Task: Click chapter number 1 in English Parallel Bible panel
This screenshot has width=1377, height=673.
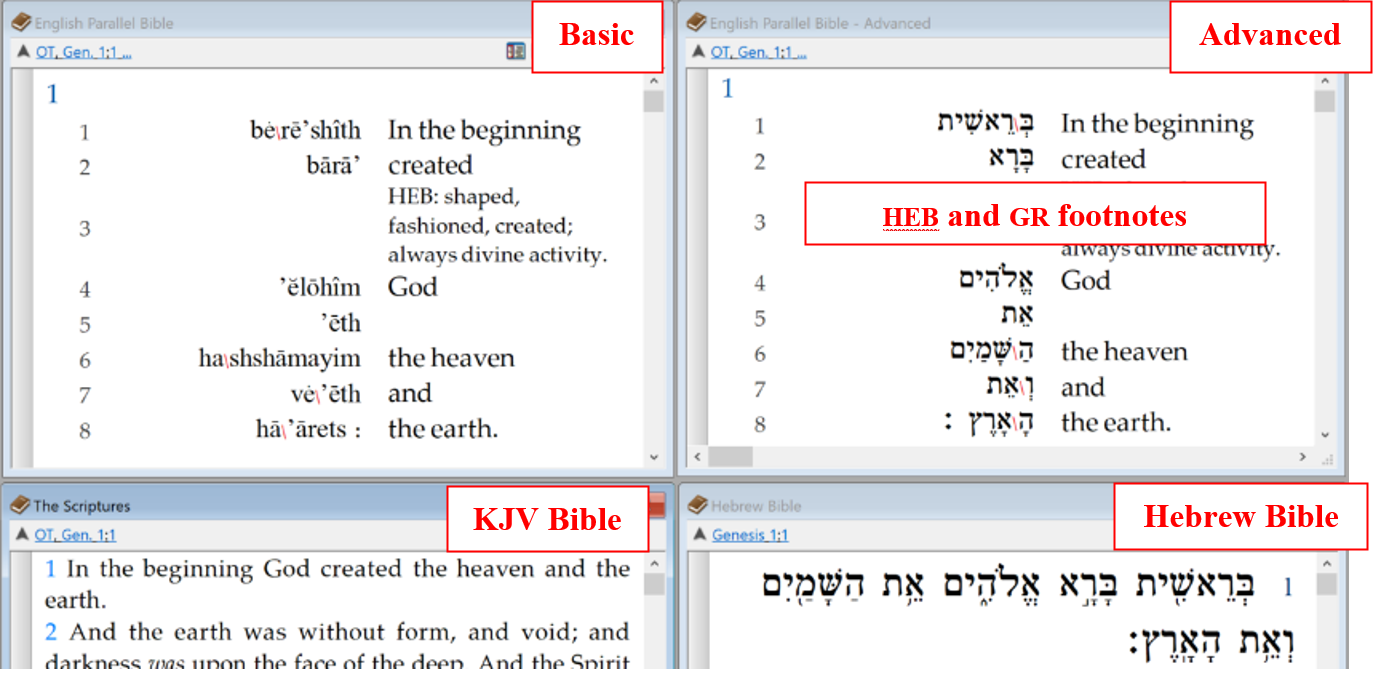Action: click(x=52, y=95)
